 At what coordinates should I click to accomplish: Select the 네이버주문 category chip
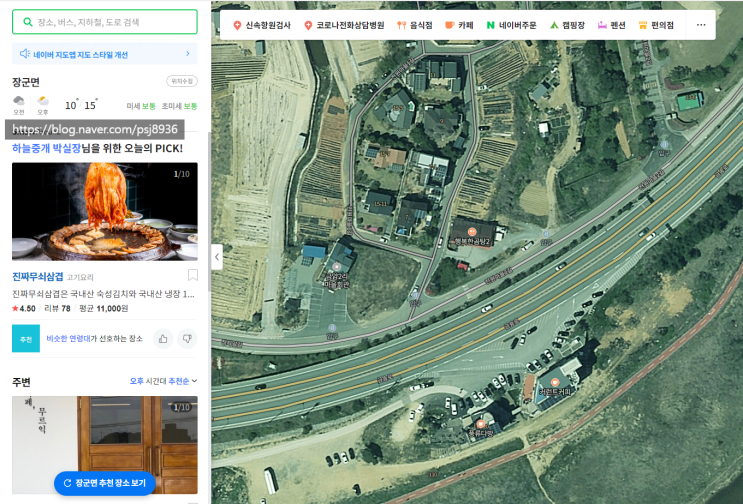[x=512, y=25]
